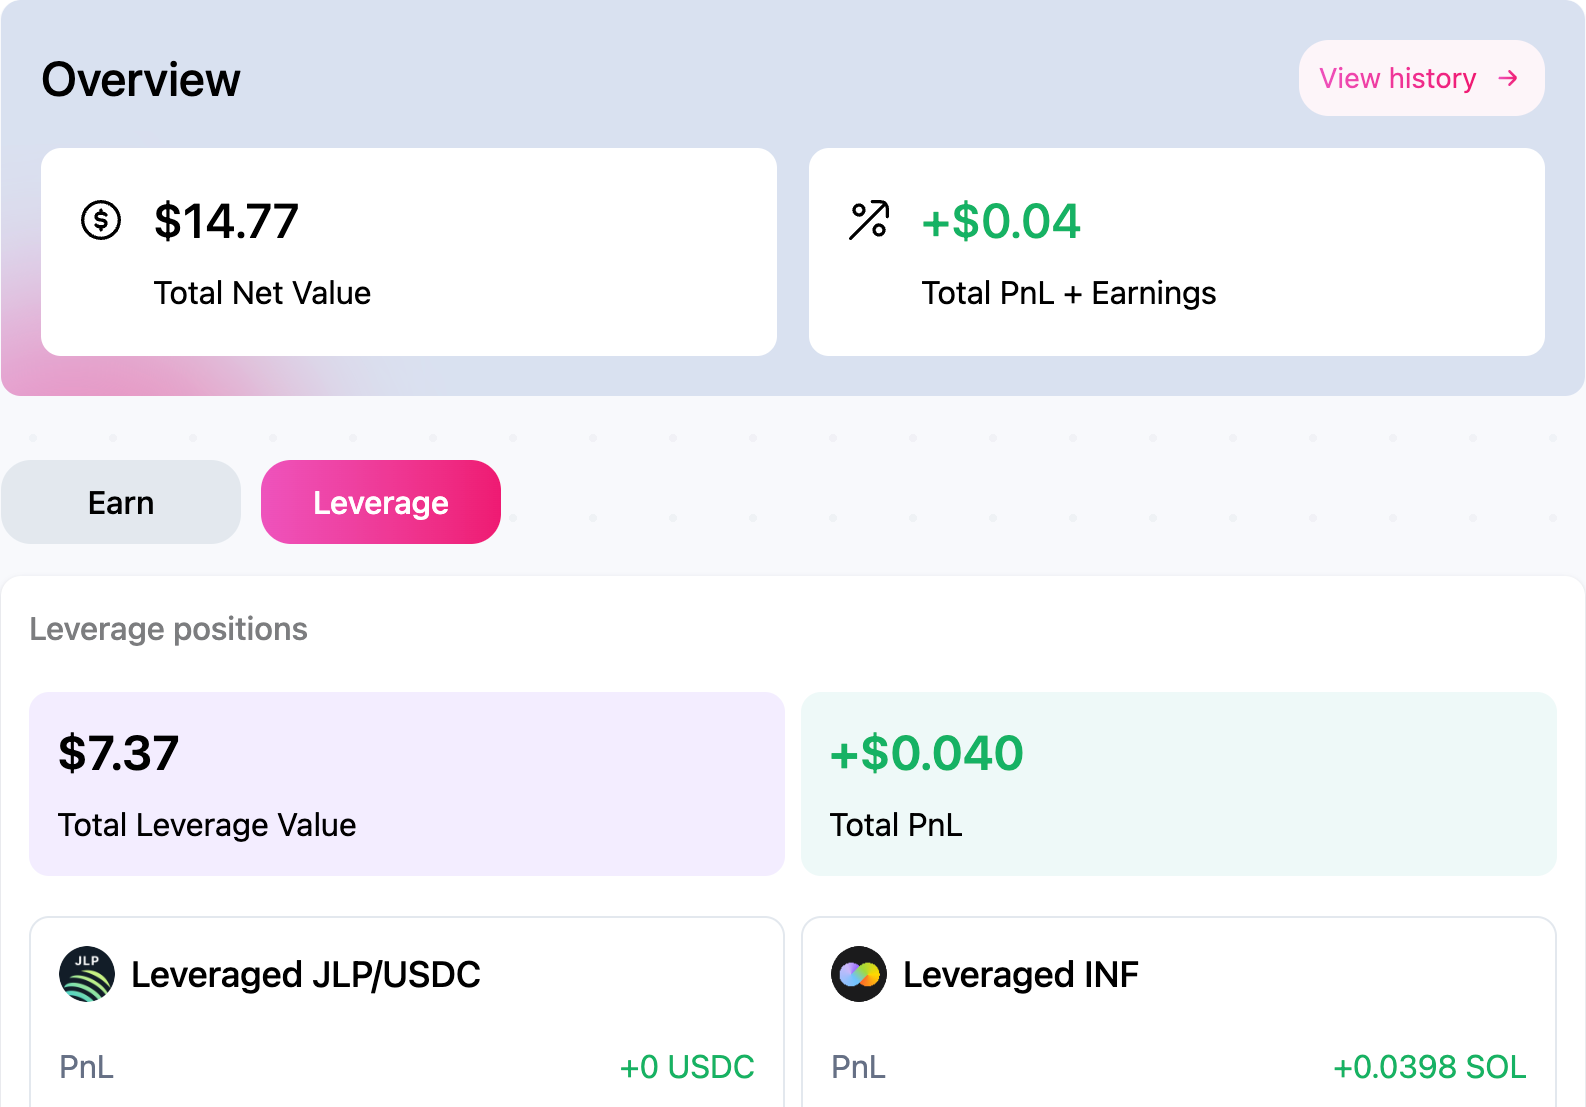The height and width of the screenshot is (1107, 1586).
Task: Click the +$0.04 earnings amount
Action: 1001,221
